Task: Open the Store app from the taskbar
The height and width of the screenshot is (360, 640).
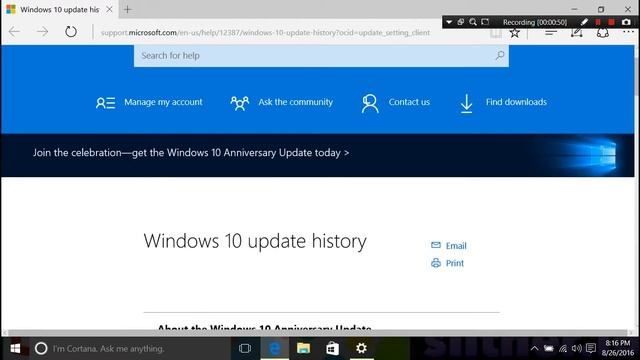Action: (x=332, y=348)
